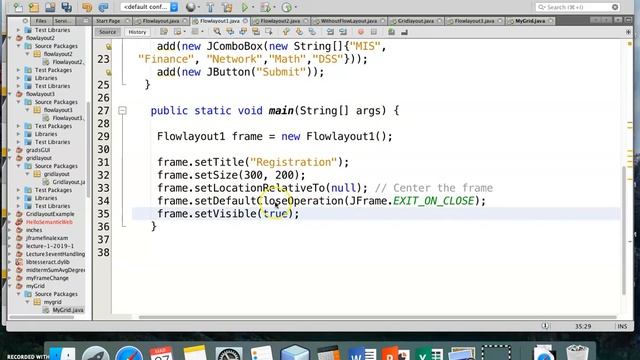Open the Start Page tab
The width and height of the screenshot is (640, 360).
coord(108,21)
